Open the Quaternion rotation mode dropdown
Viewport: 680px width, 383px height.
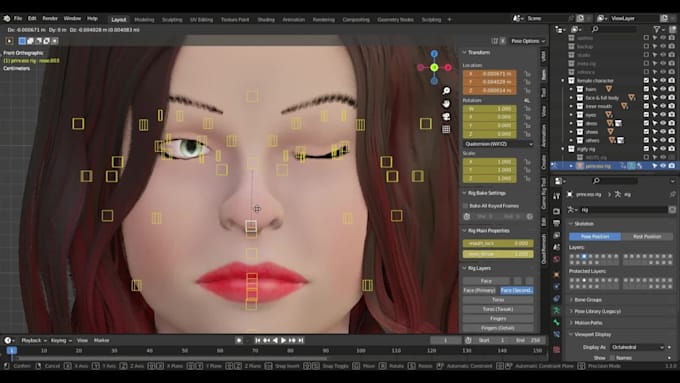click(x=498, y=144)
